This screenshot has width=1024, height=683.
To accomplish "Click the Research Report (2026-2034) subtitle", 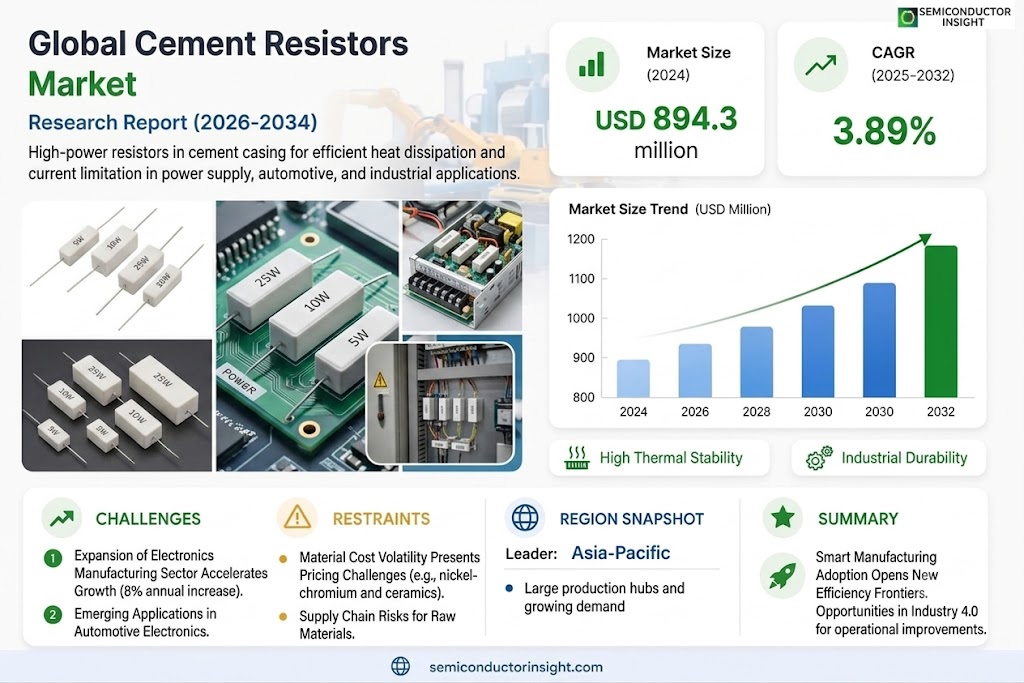I will tap(172, 122).
